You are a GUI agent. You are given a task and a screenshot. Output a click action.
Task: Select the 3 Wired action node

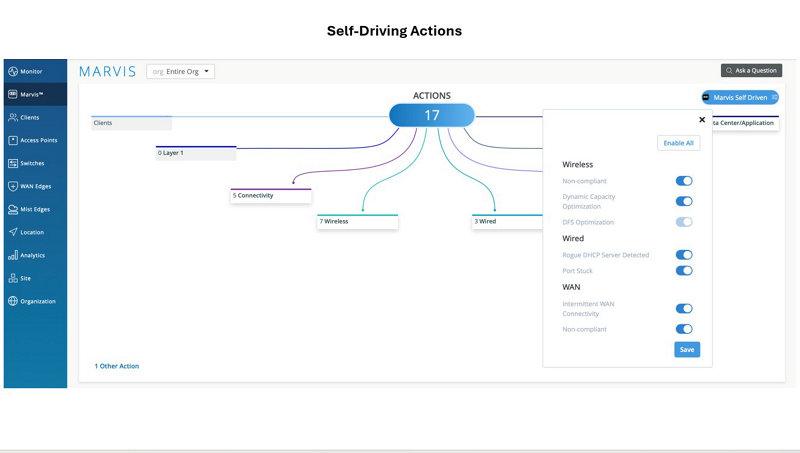(x=507, y=222)
